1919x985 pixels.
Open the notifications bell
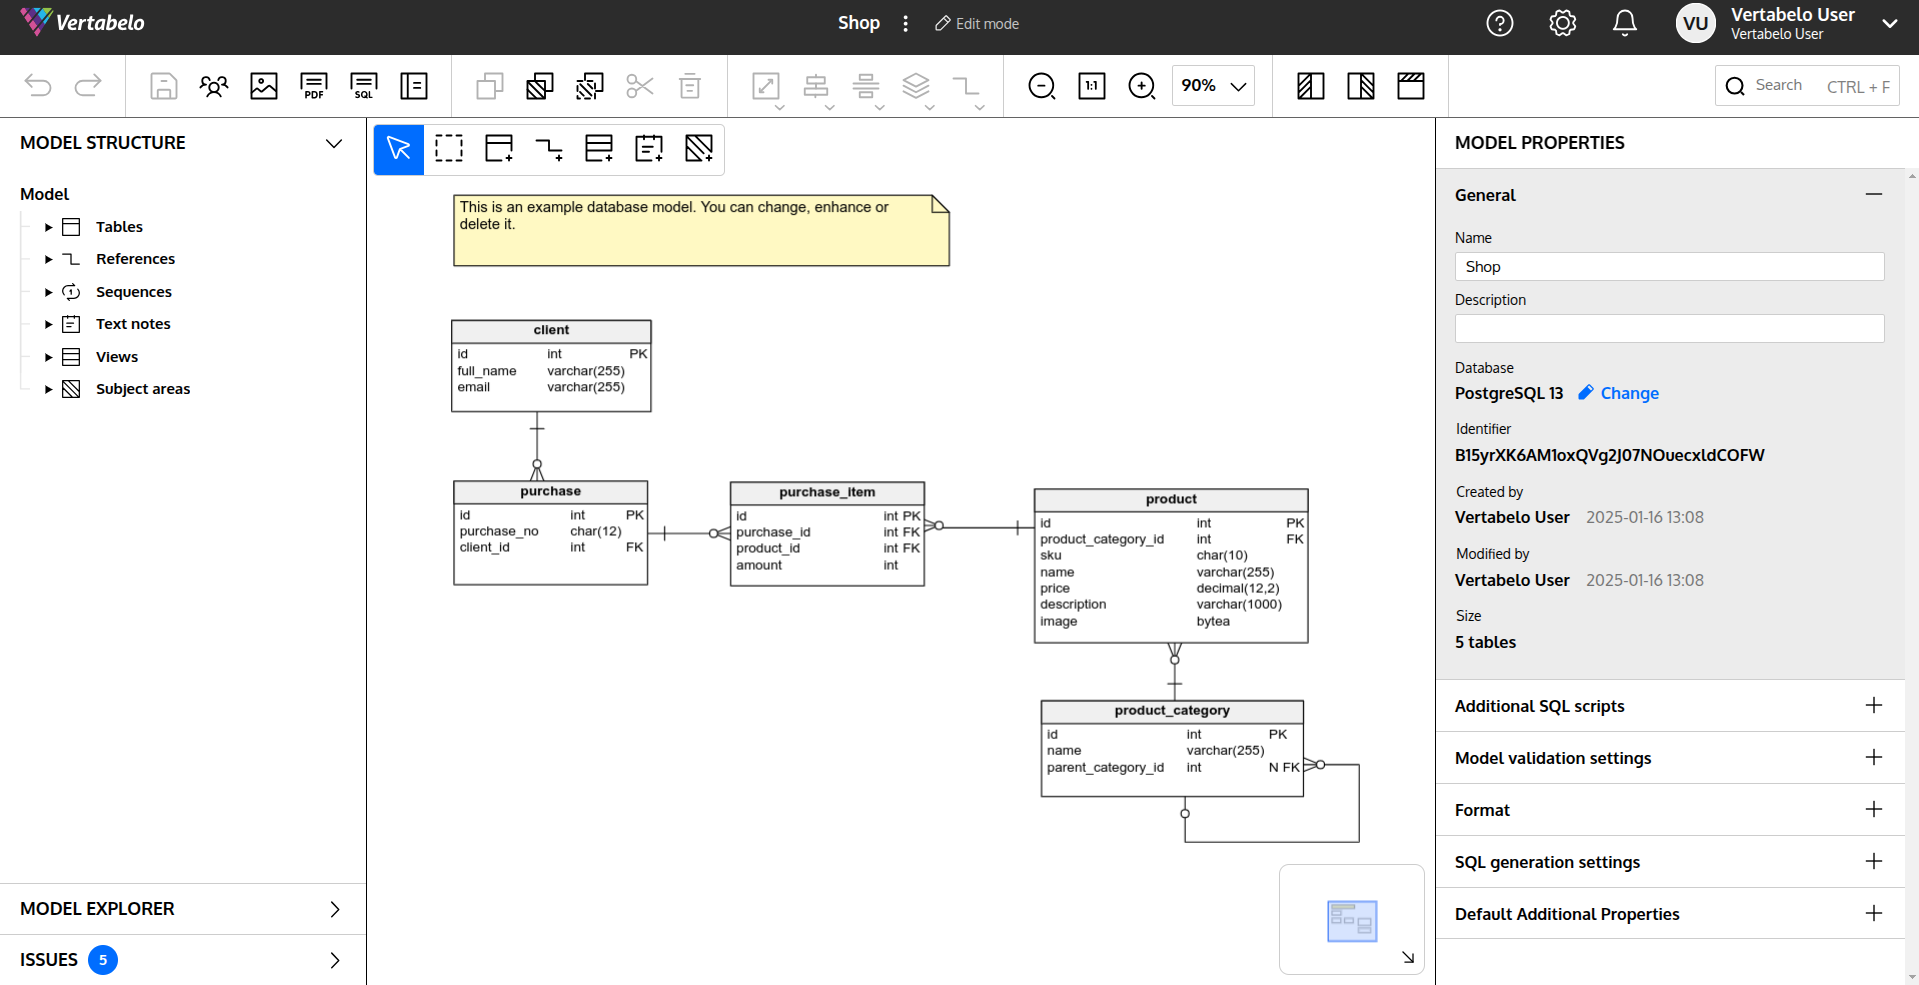[x=1625, y=23]
